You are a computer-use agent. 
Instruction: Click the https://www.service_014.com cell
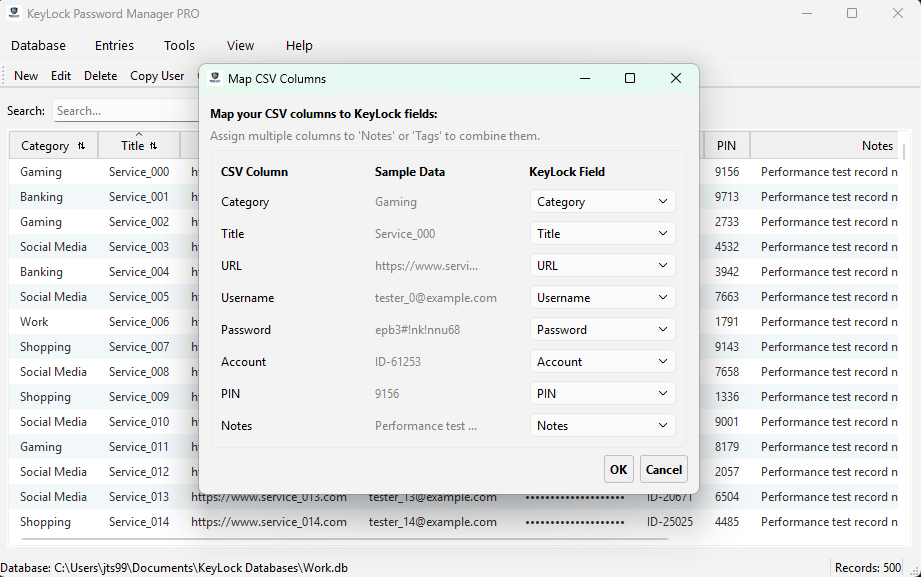pyautogui.click(x=269, y=522)
